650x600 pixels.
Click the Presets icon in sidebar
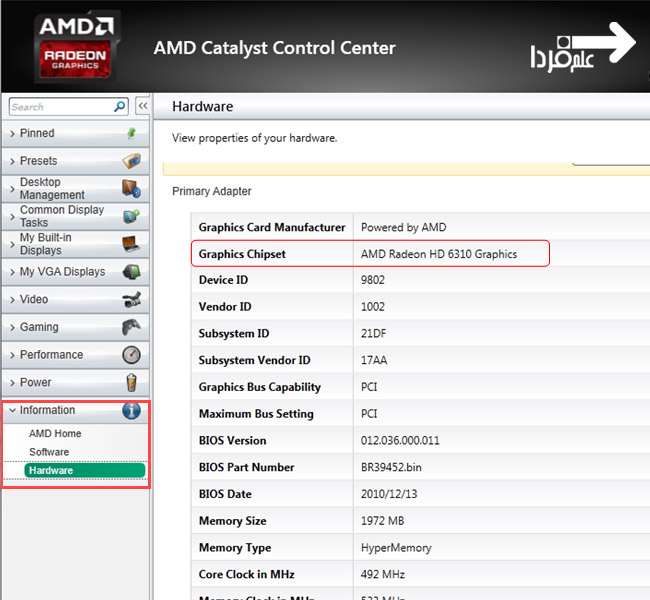tap(131, 161)
